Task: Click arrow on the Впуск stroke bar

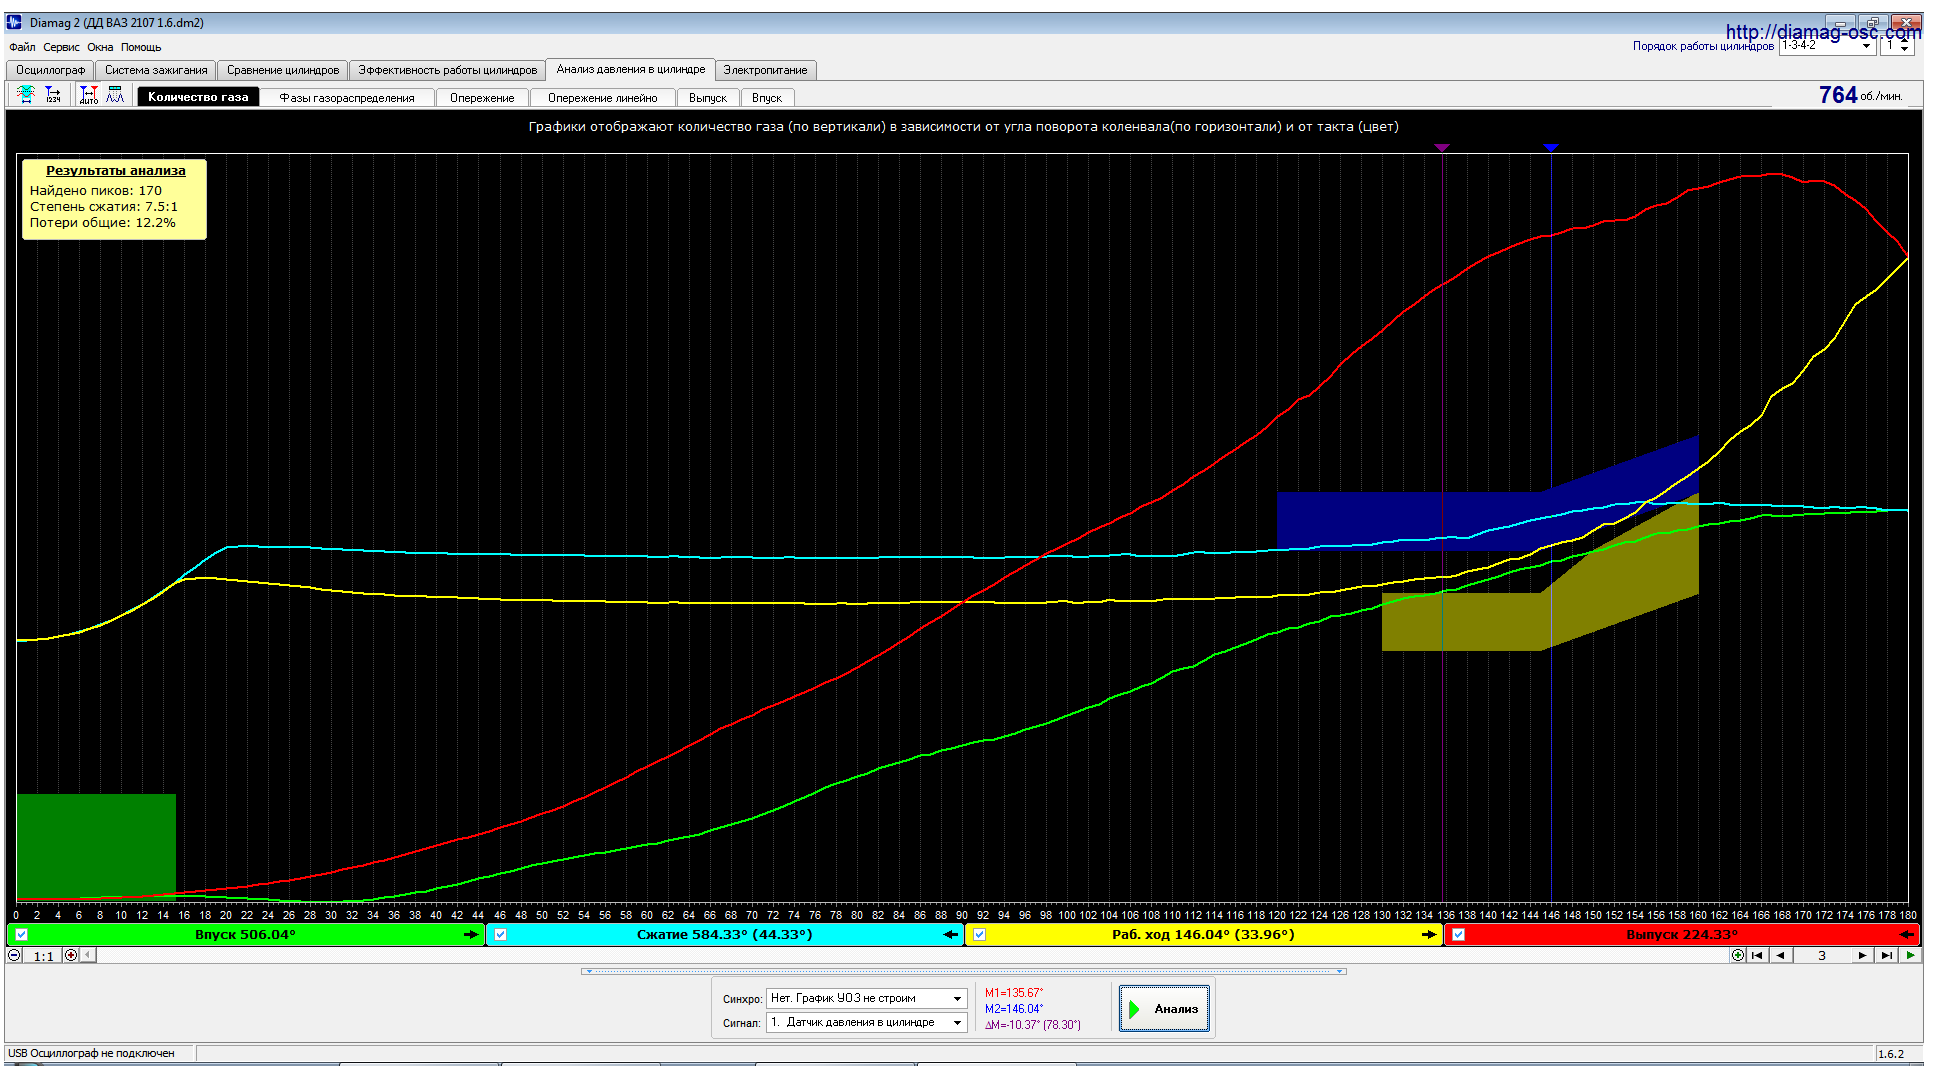Action: point(471,935)
